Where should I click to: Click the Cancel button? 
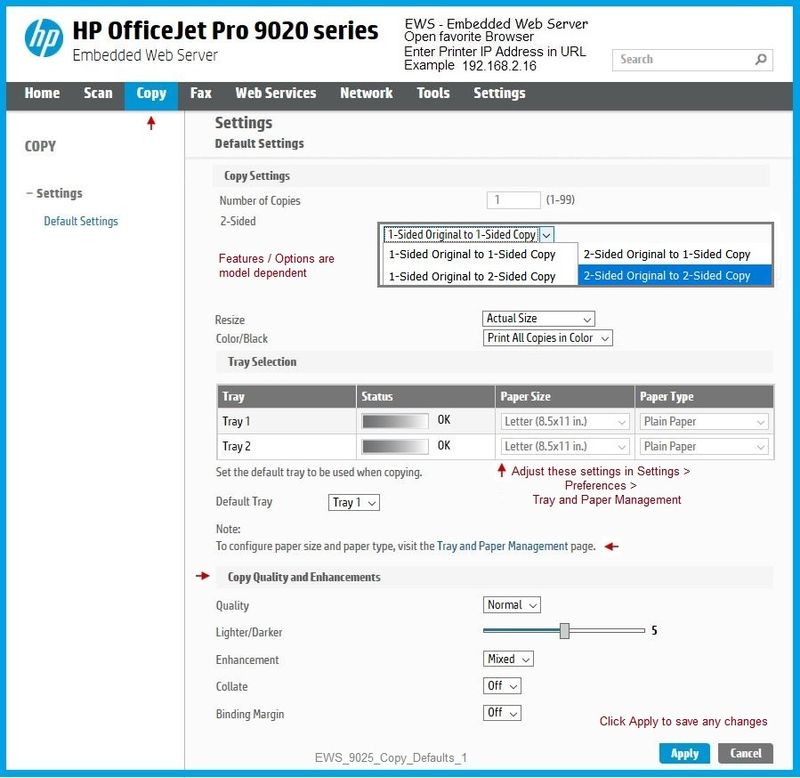tap(745, 754)
